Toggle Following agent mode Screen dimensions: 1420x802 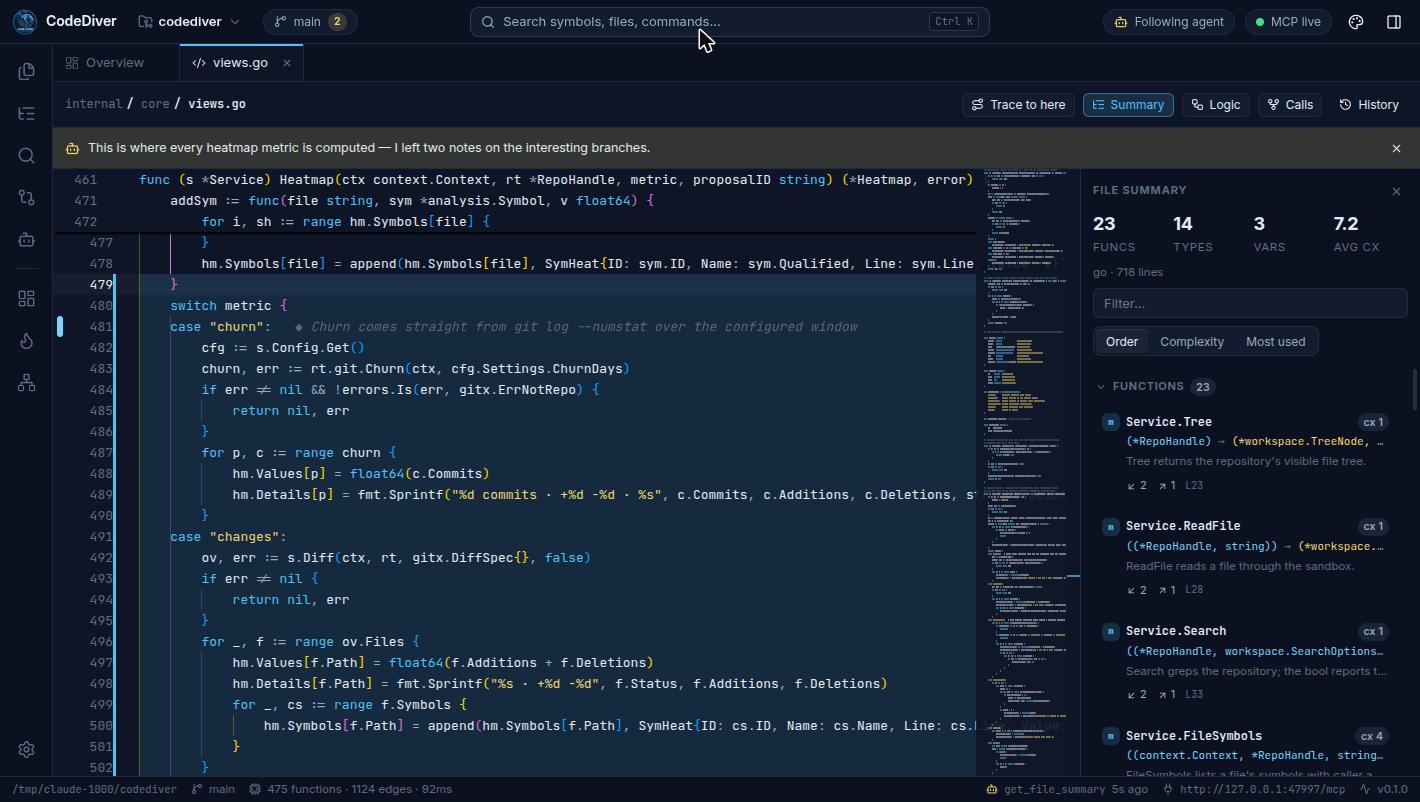(x=1169, y=21)
